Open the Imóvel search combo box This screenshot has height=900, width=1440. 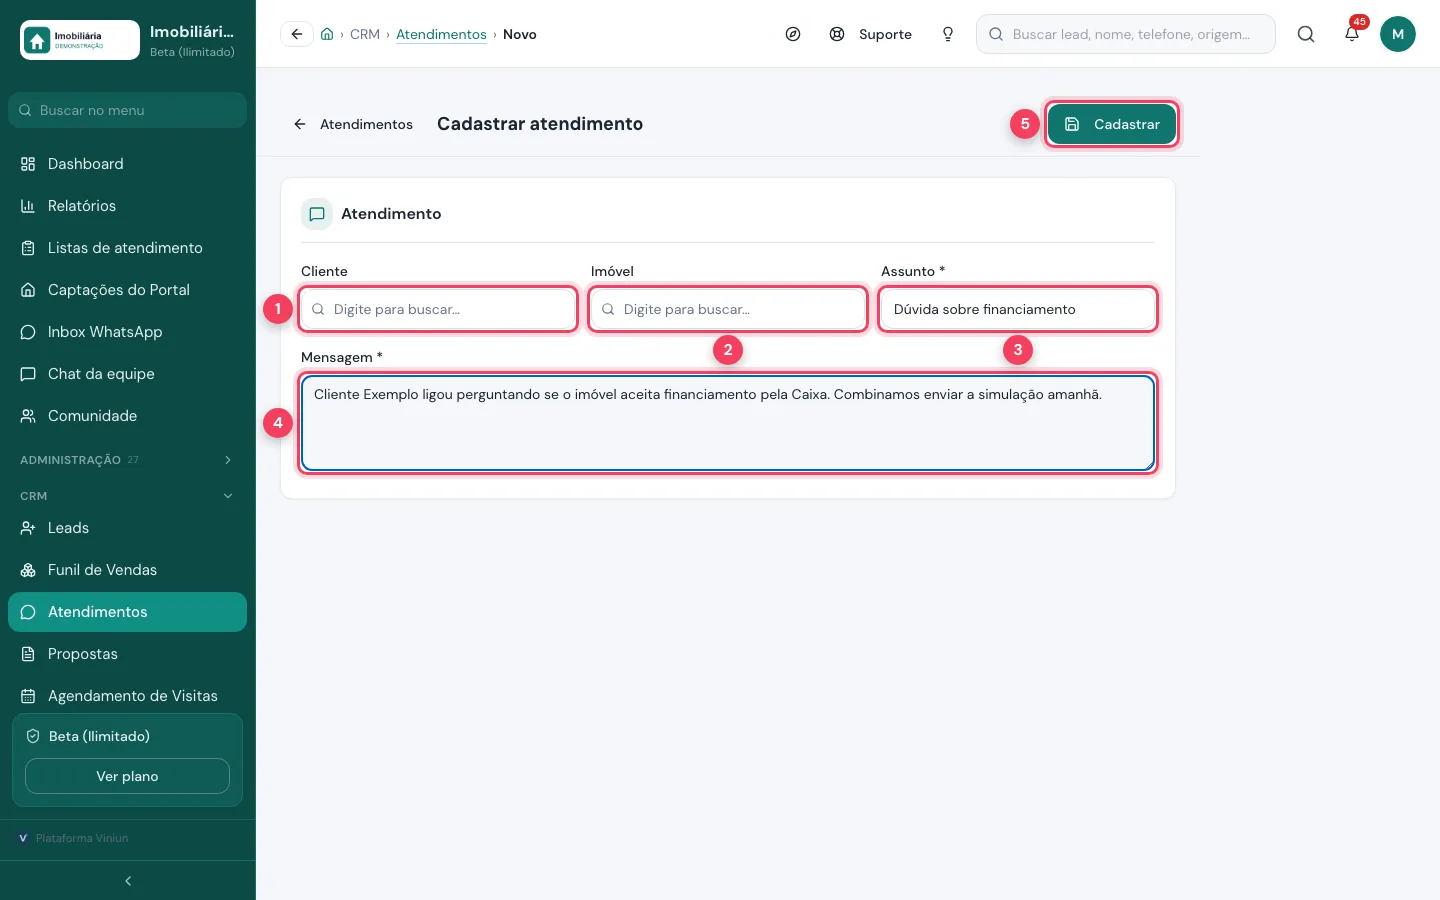point(728,309)
